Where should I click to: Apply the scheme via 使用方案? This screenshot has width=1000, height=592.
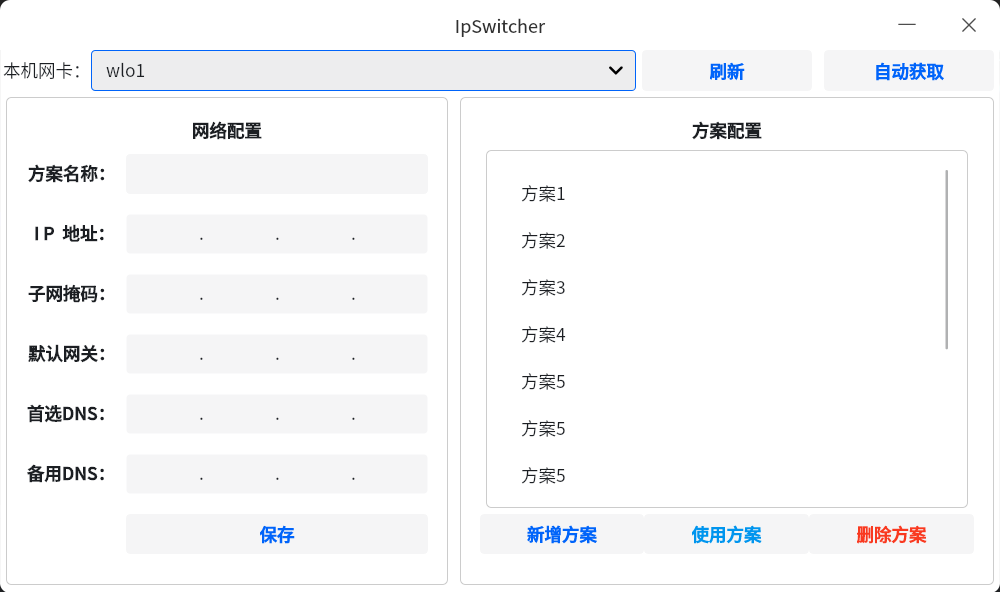coord(726,535)
